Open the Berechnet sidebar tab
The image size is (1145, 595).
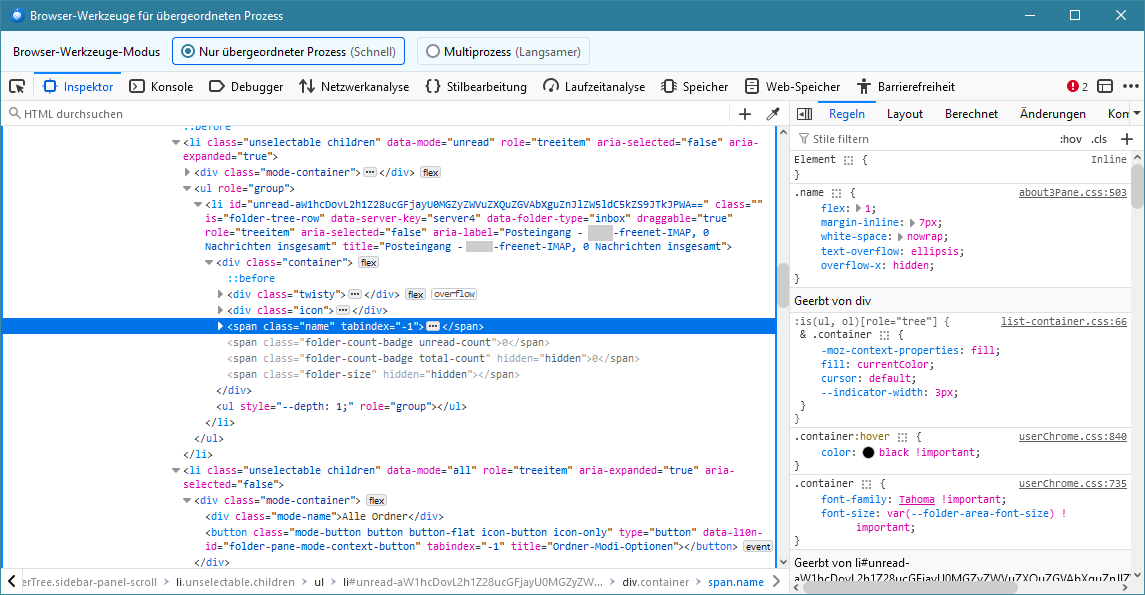pyautogui.click(x=971, y=114)
